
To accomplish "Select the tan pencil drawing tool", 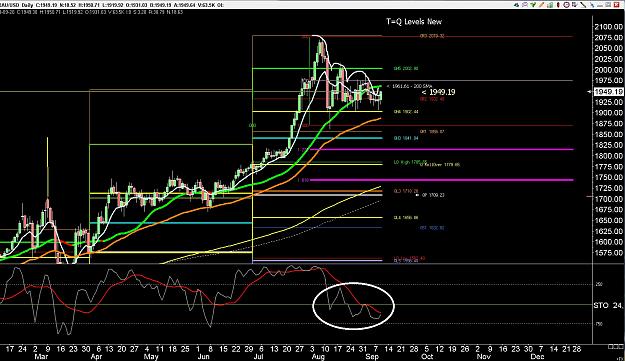I will pyautogui.click(x=541, y=5).
